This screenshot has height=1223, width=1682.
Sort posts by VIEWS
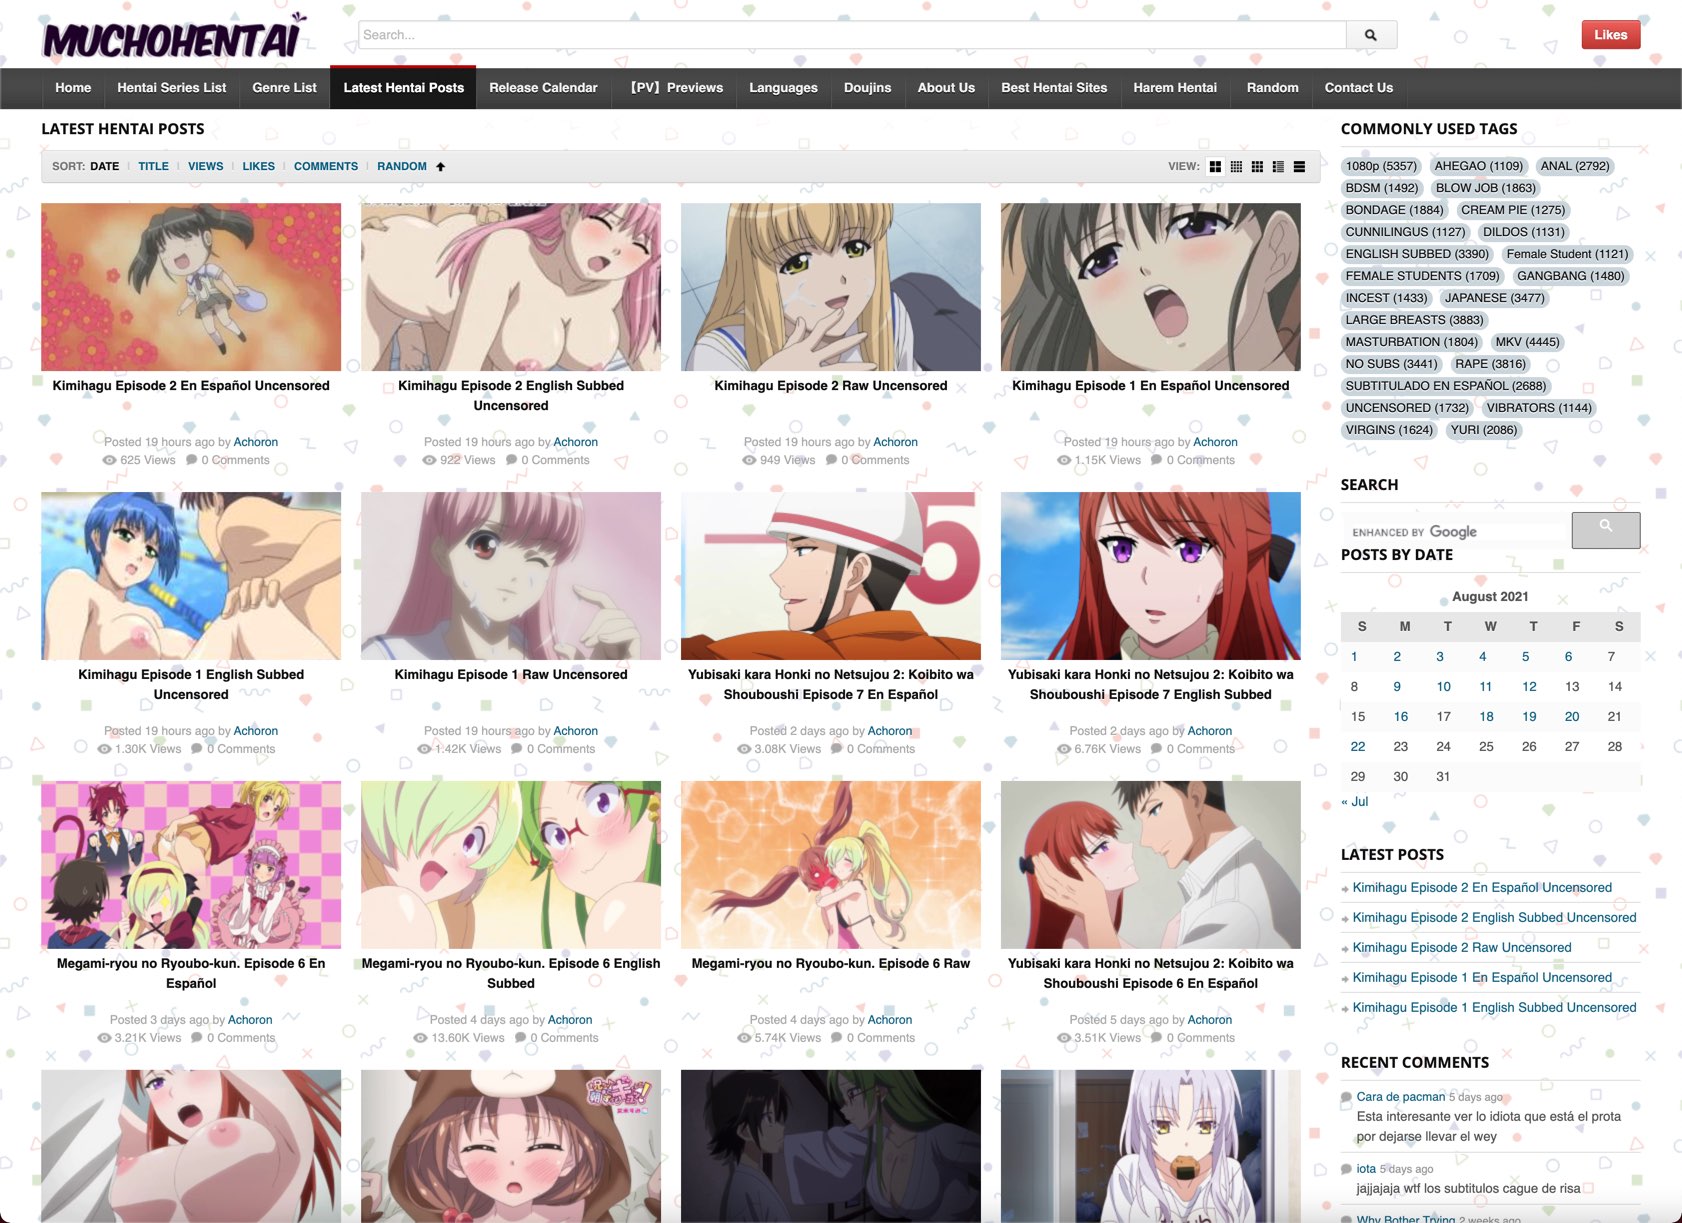click(205, 166)
